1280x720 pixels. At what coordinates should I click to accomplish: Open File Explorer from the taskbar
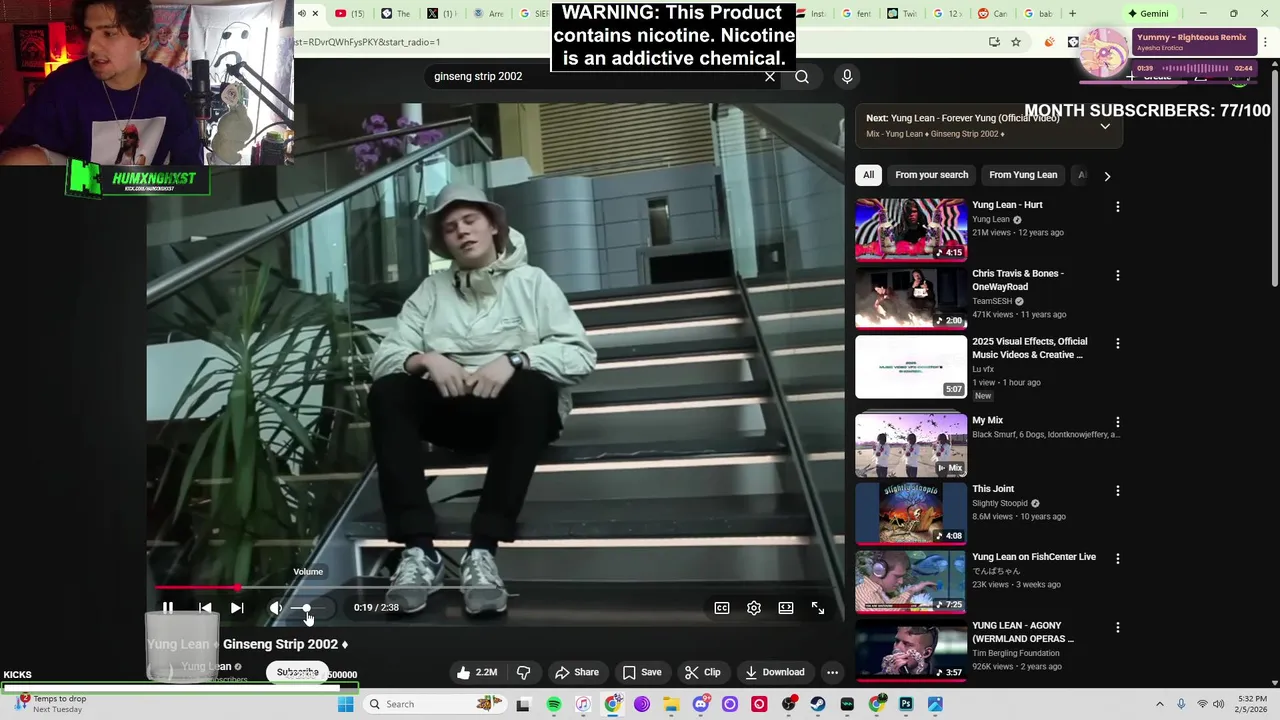coord(671,704)
